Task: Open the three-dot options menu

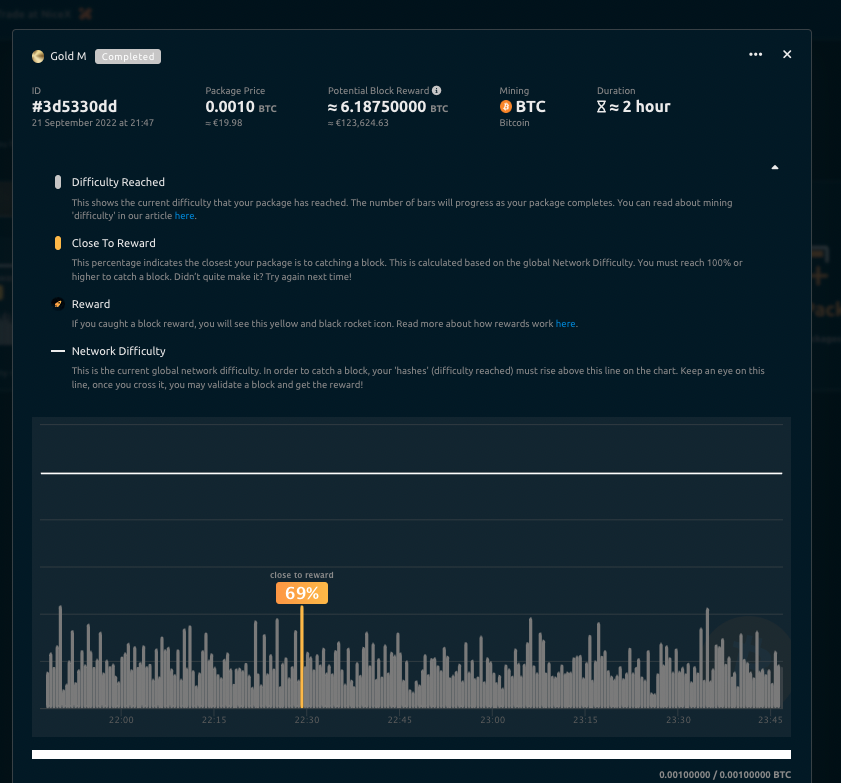Action: (755, 55)
